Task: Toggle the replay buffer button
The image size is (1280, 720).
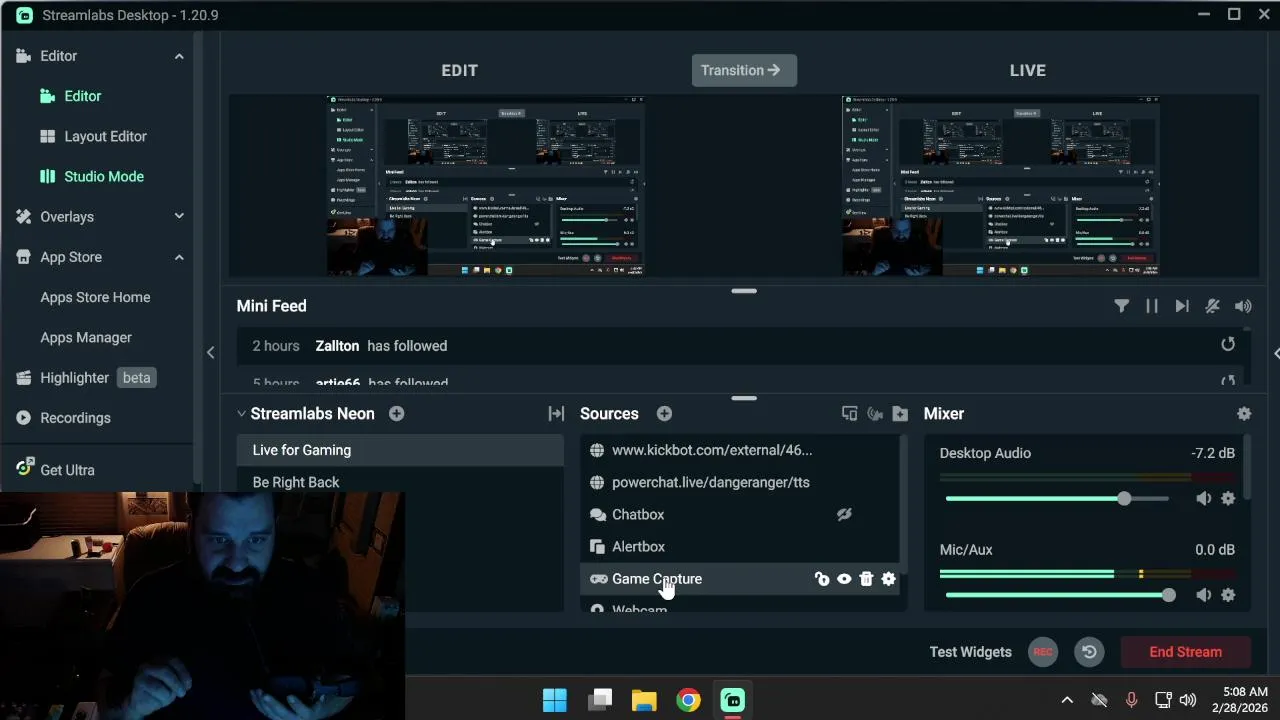Action: [1089, 652]
